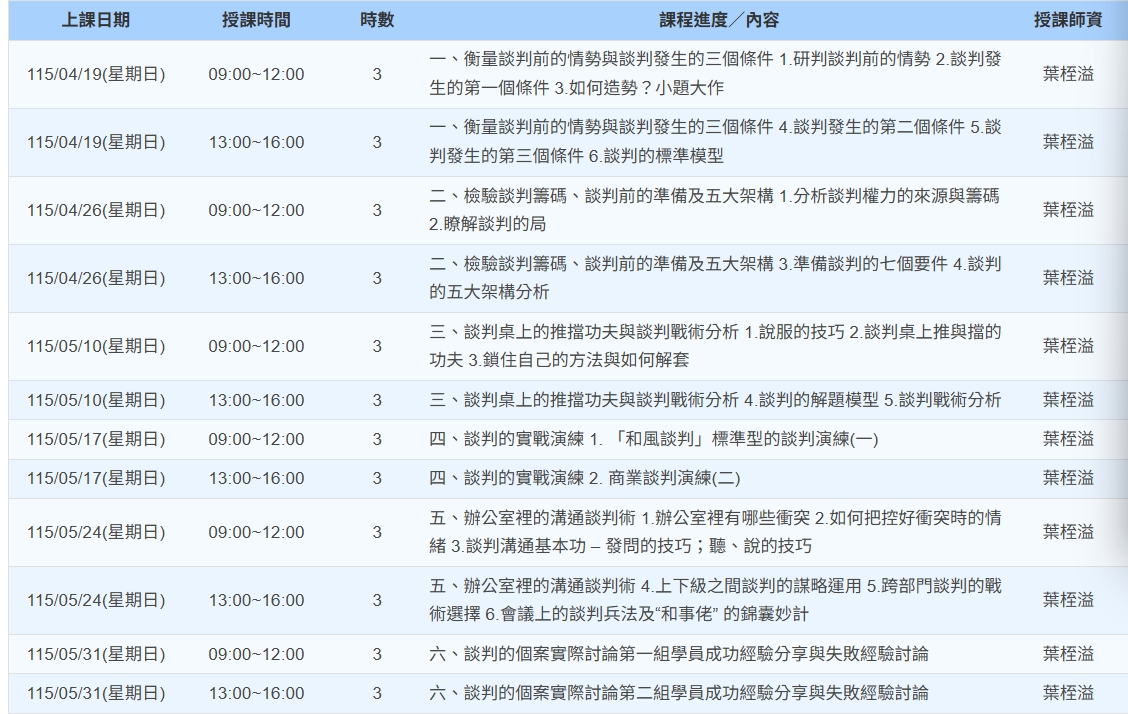Viewport: 1128px width, 714px height.
Task: Click the 授課師資 column header
Action: 1068,20
